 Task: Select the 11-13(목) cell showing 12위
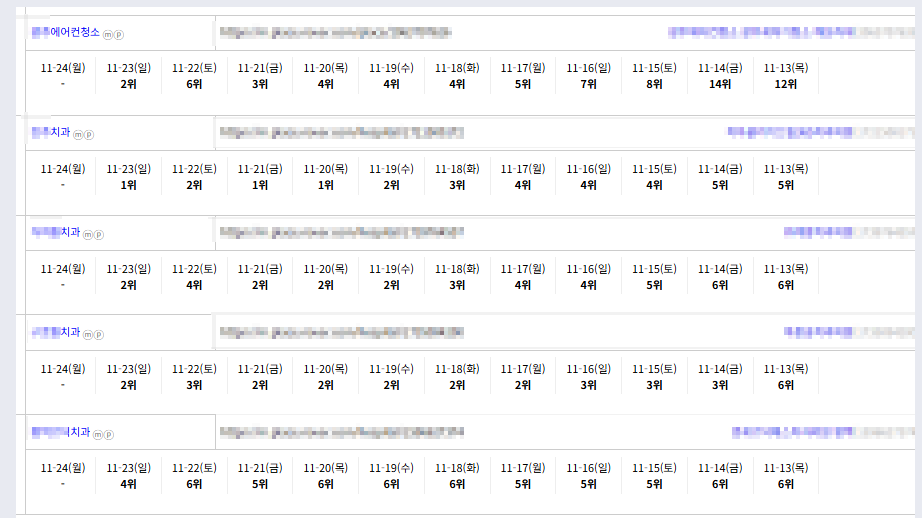click(x=786, y=76)
